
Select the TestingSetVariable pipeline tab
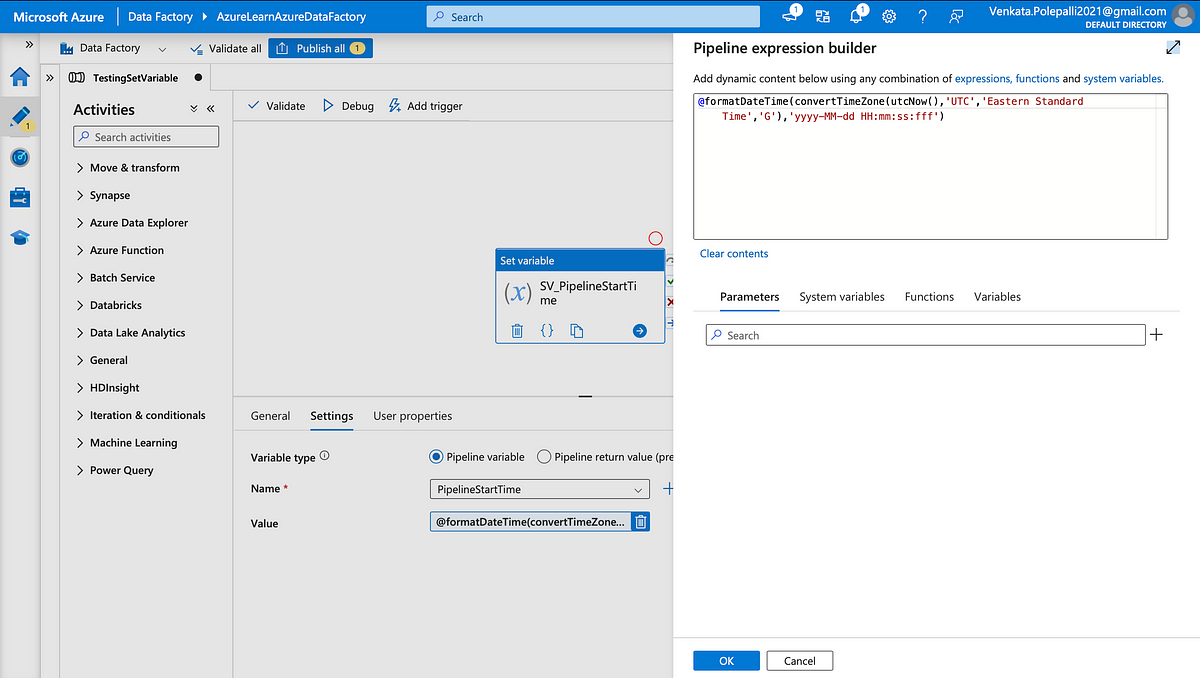tap(135, 77)
